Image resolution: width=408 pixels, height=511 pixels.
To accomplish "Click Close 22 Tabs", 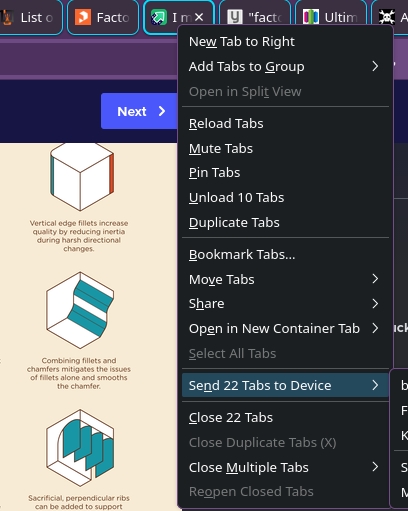I will tap(285, 417).
